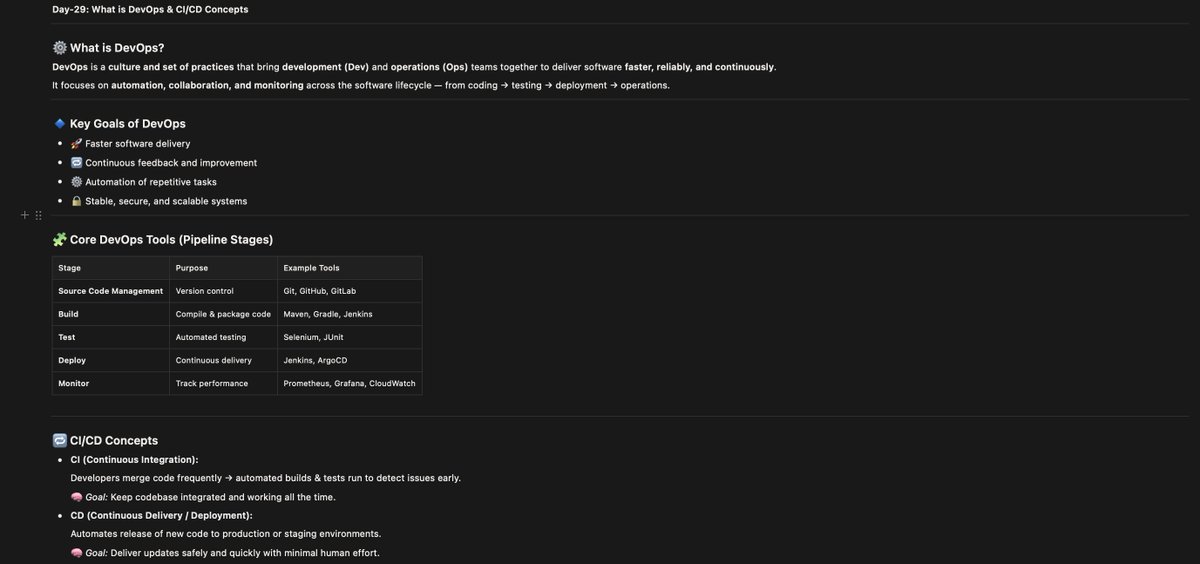Click the "CD (Continuous Delivery / Deployment):" bullet label

pos(161,516)
